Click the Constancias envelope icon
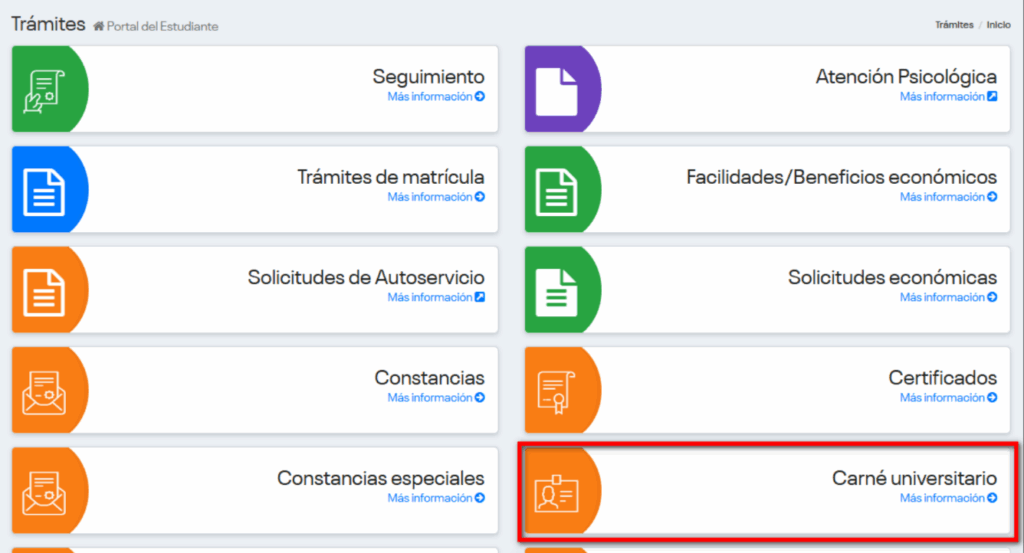The image size is (1024, 553). [44, 390]
